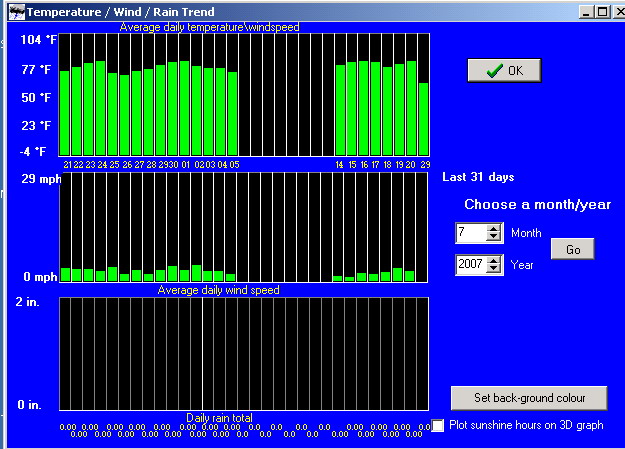625x449 pixels.
Task: Click the 'Average daily wind speed' caption
Action: click(x=218, y=290)
